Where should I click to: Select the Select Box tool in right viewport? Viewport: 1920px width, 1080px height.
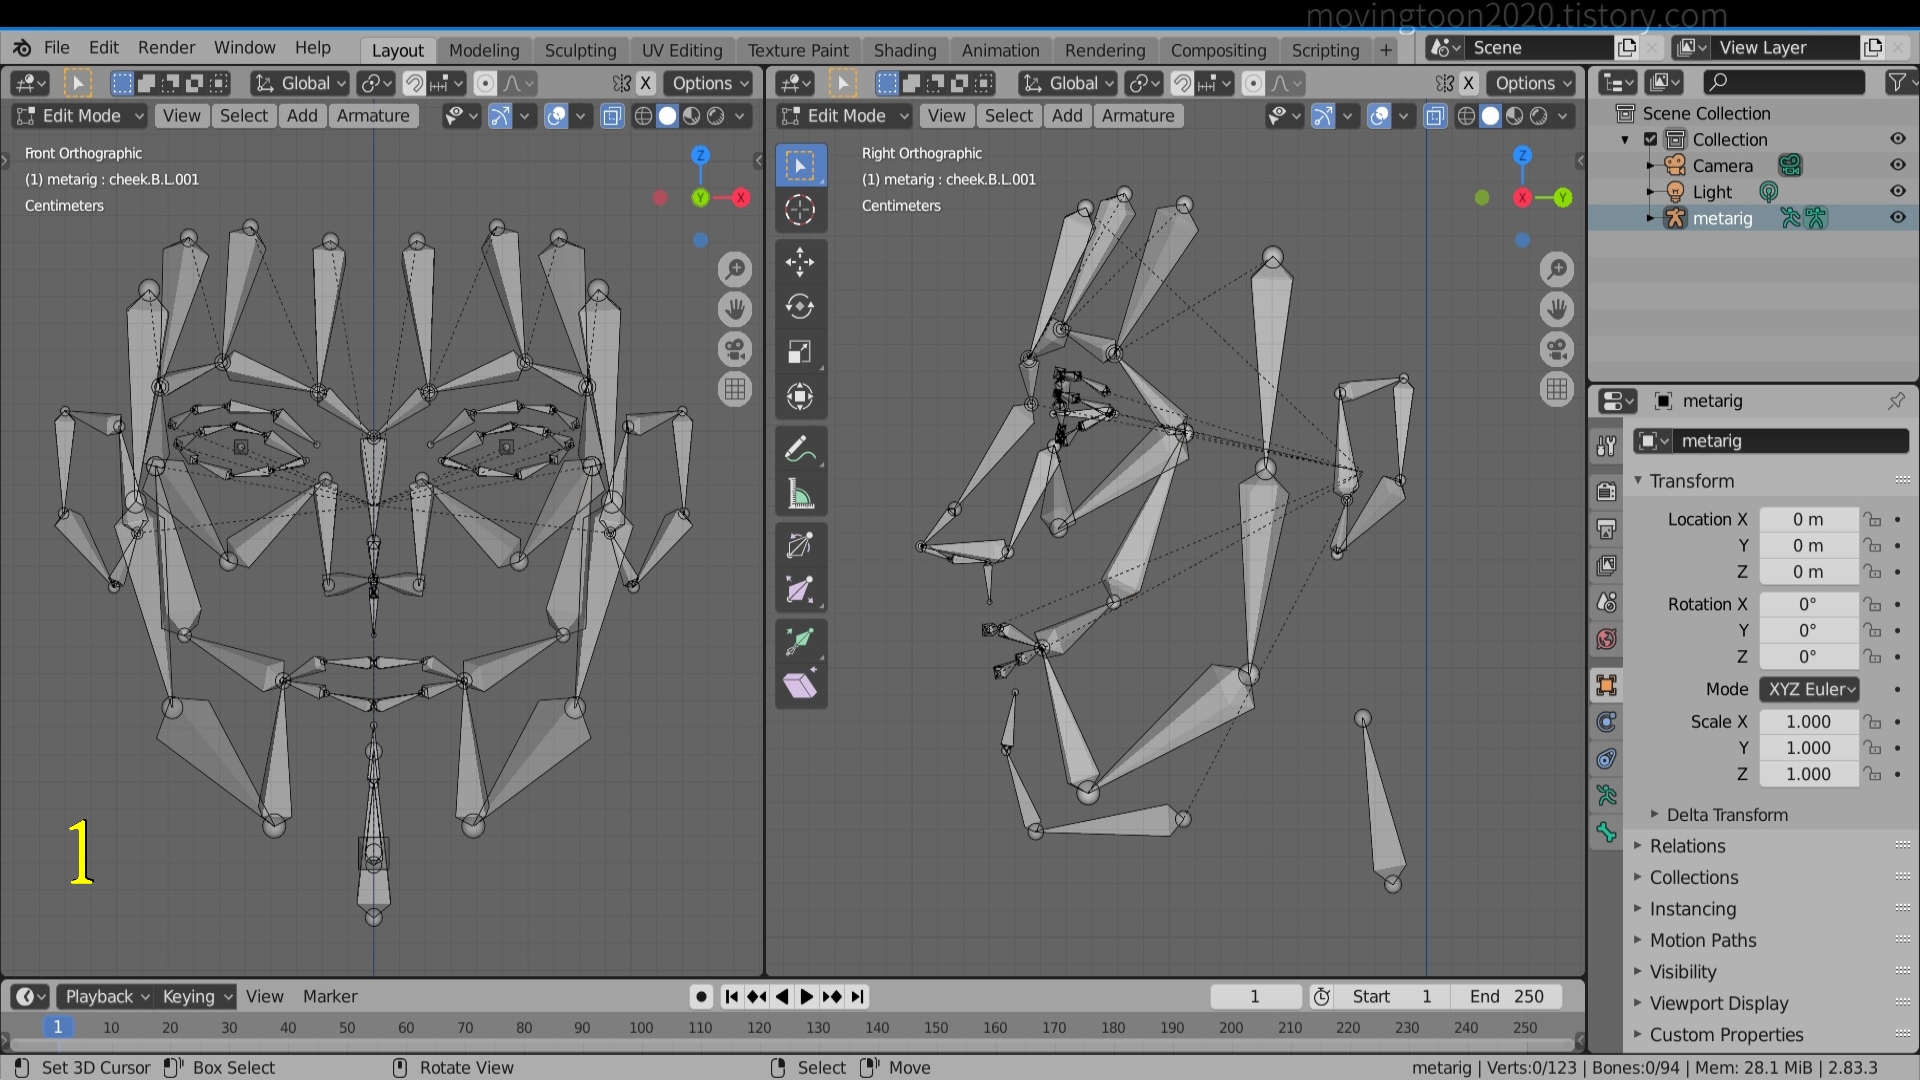point(800,166)
